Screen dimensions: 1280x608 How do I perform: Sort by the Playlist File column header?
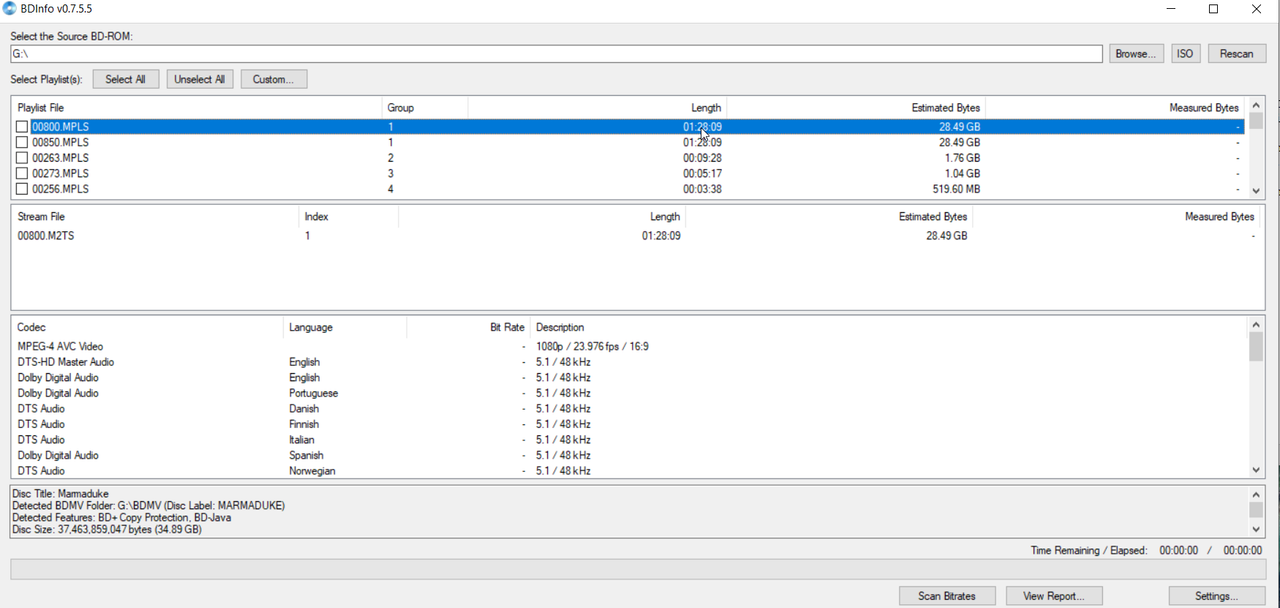[197, 108]
